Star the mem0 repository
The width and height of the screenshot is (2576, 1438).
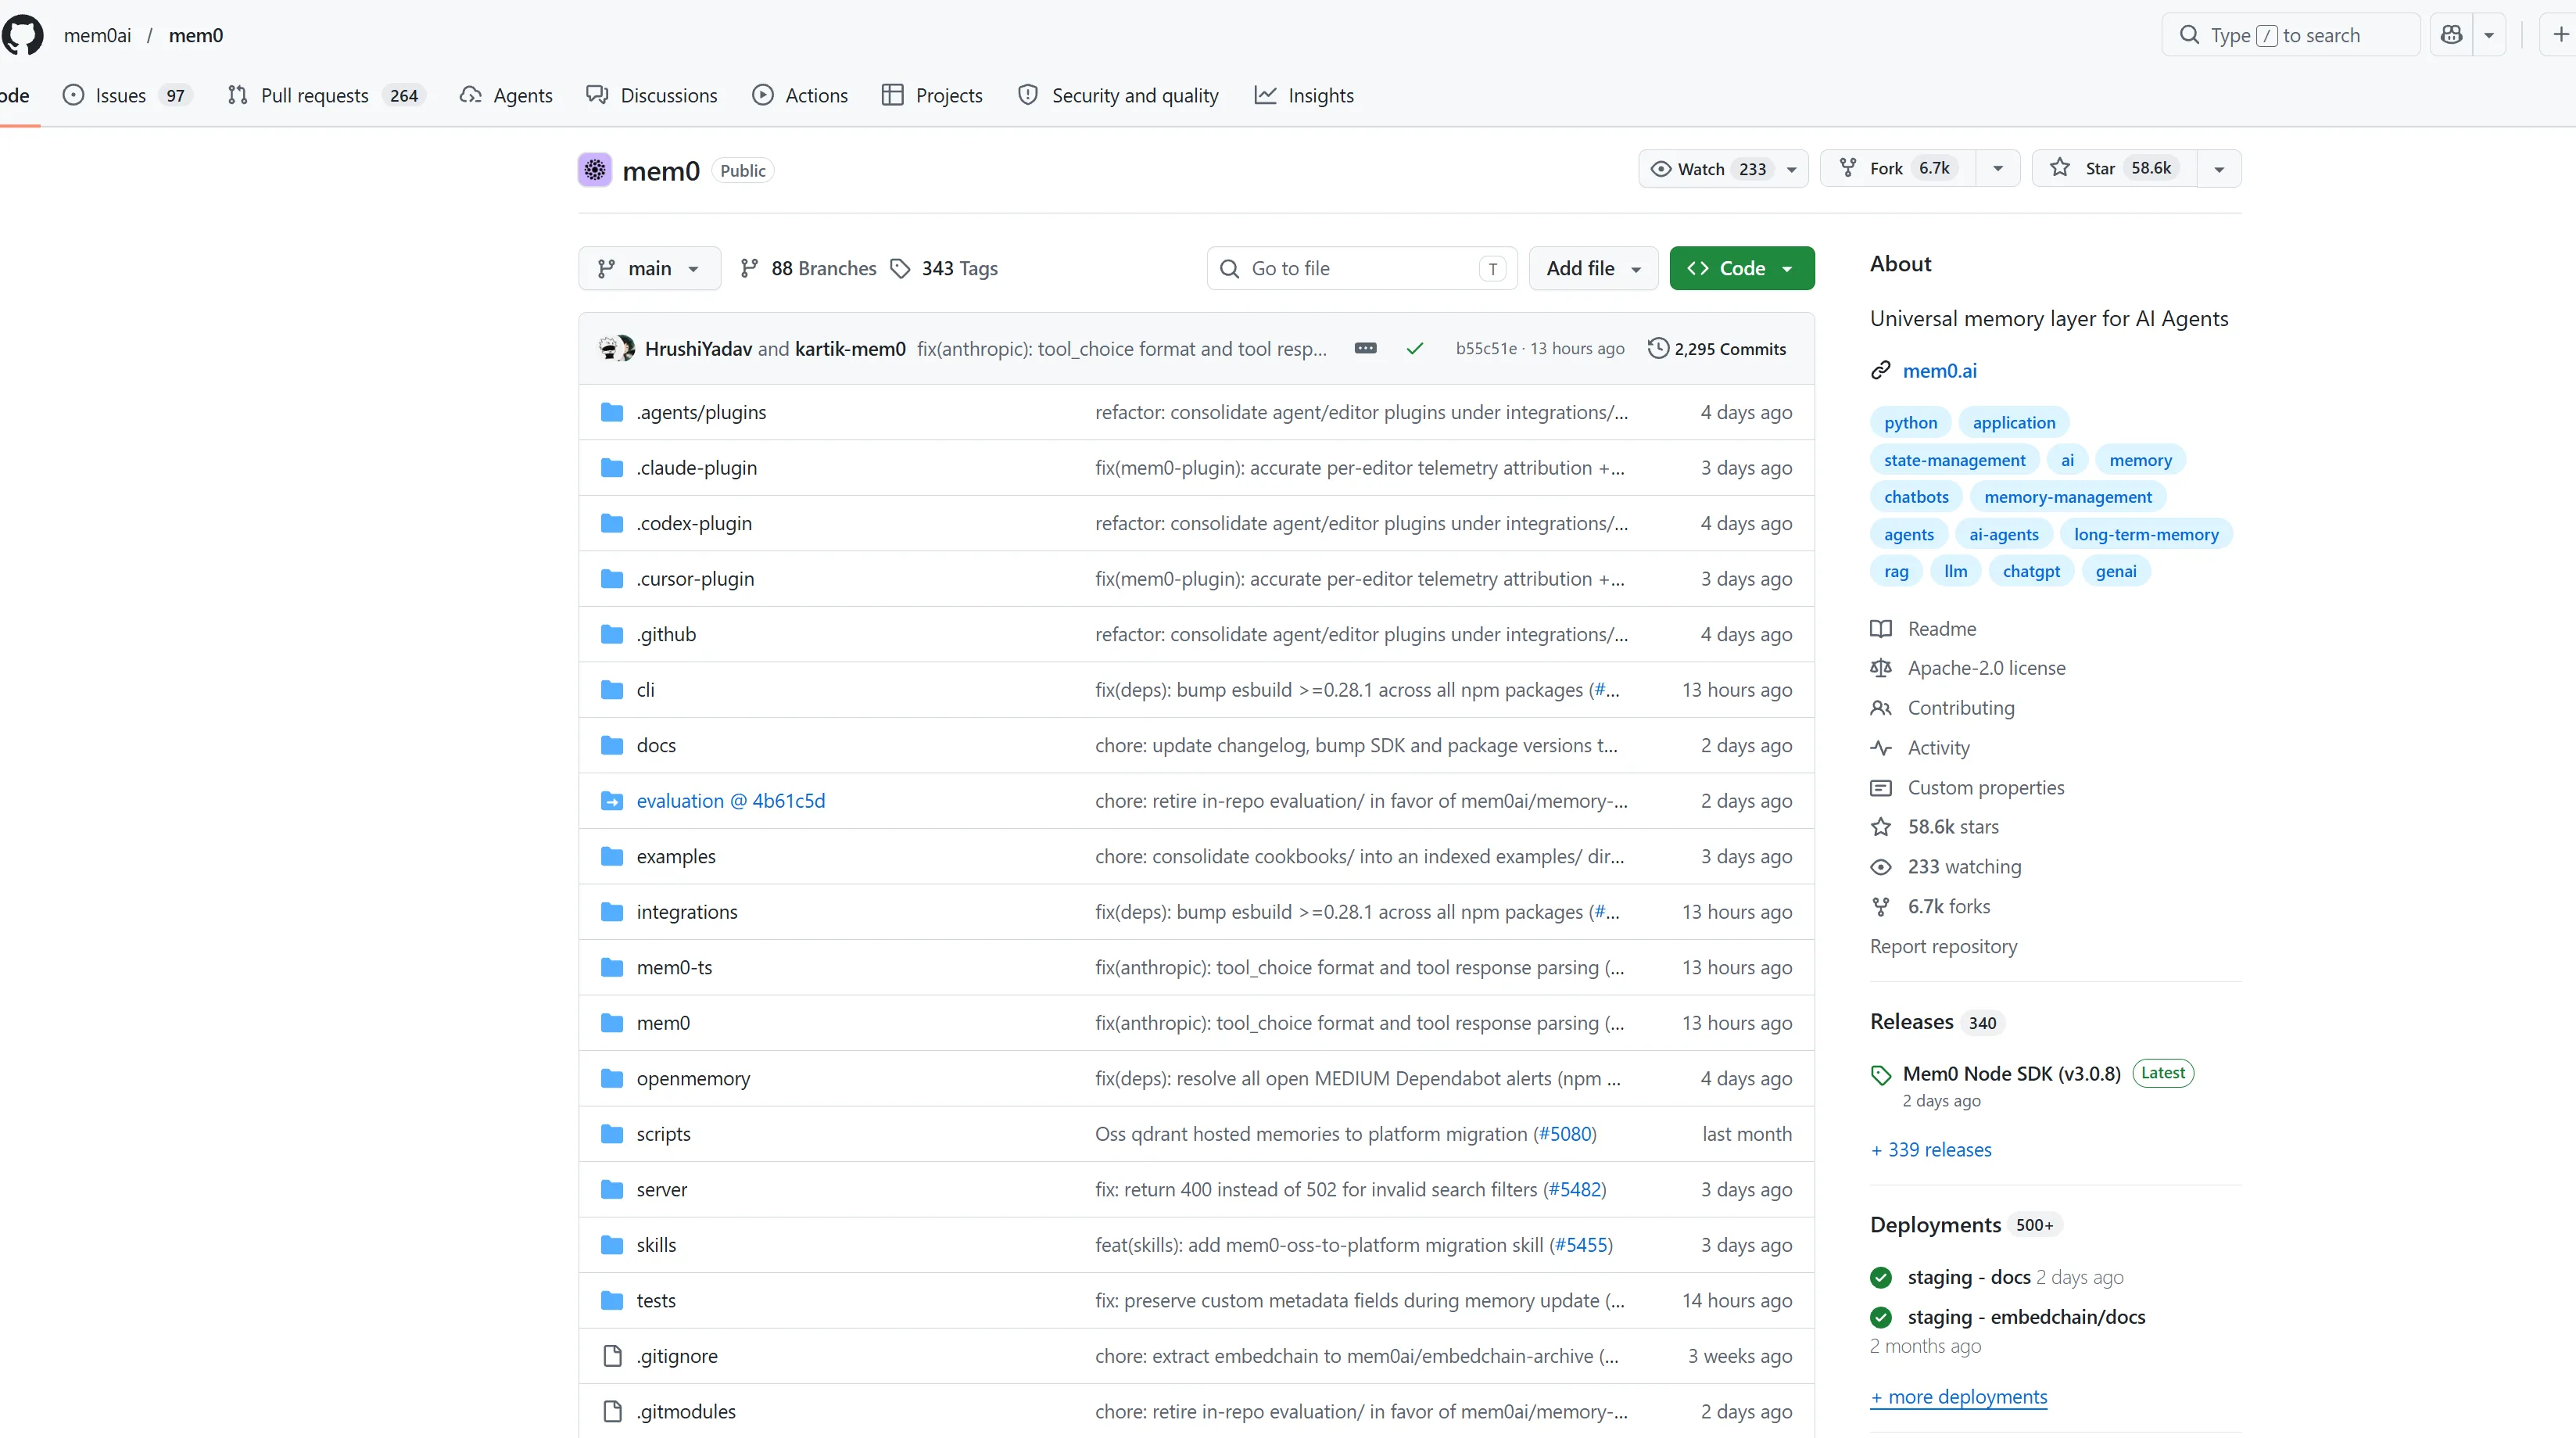point(2114,168)
